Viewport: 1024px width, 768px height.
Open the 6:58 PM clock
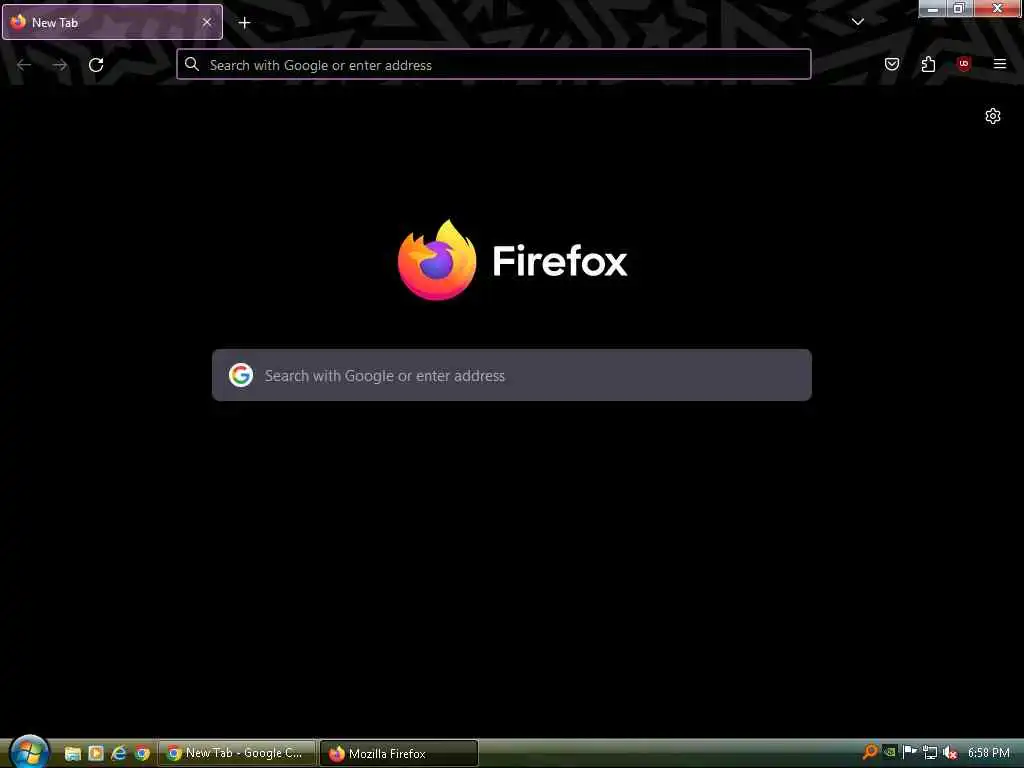(x=988, y=752)
